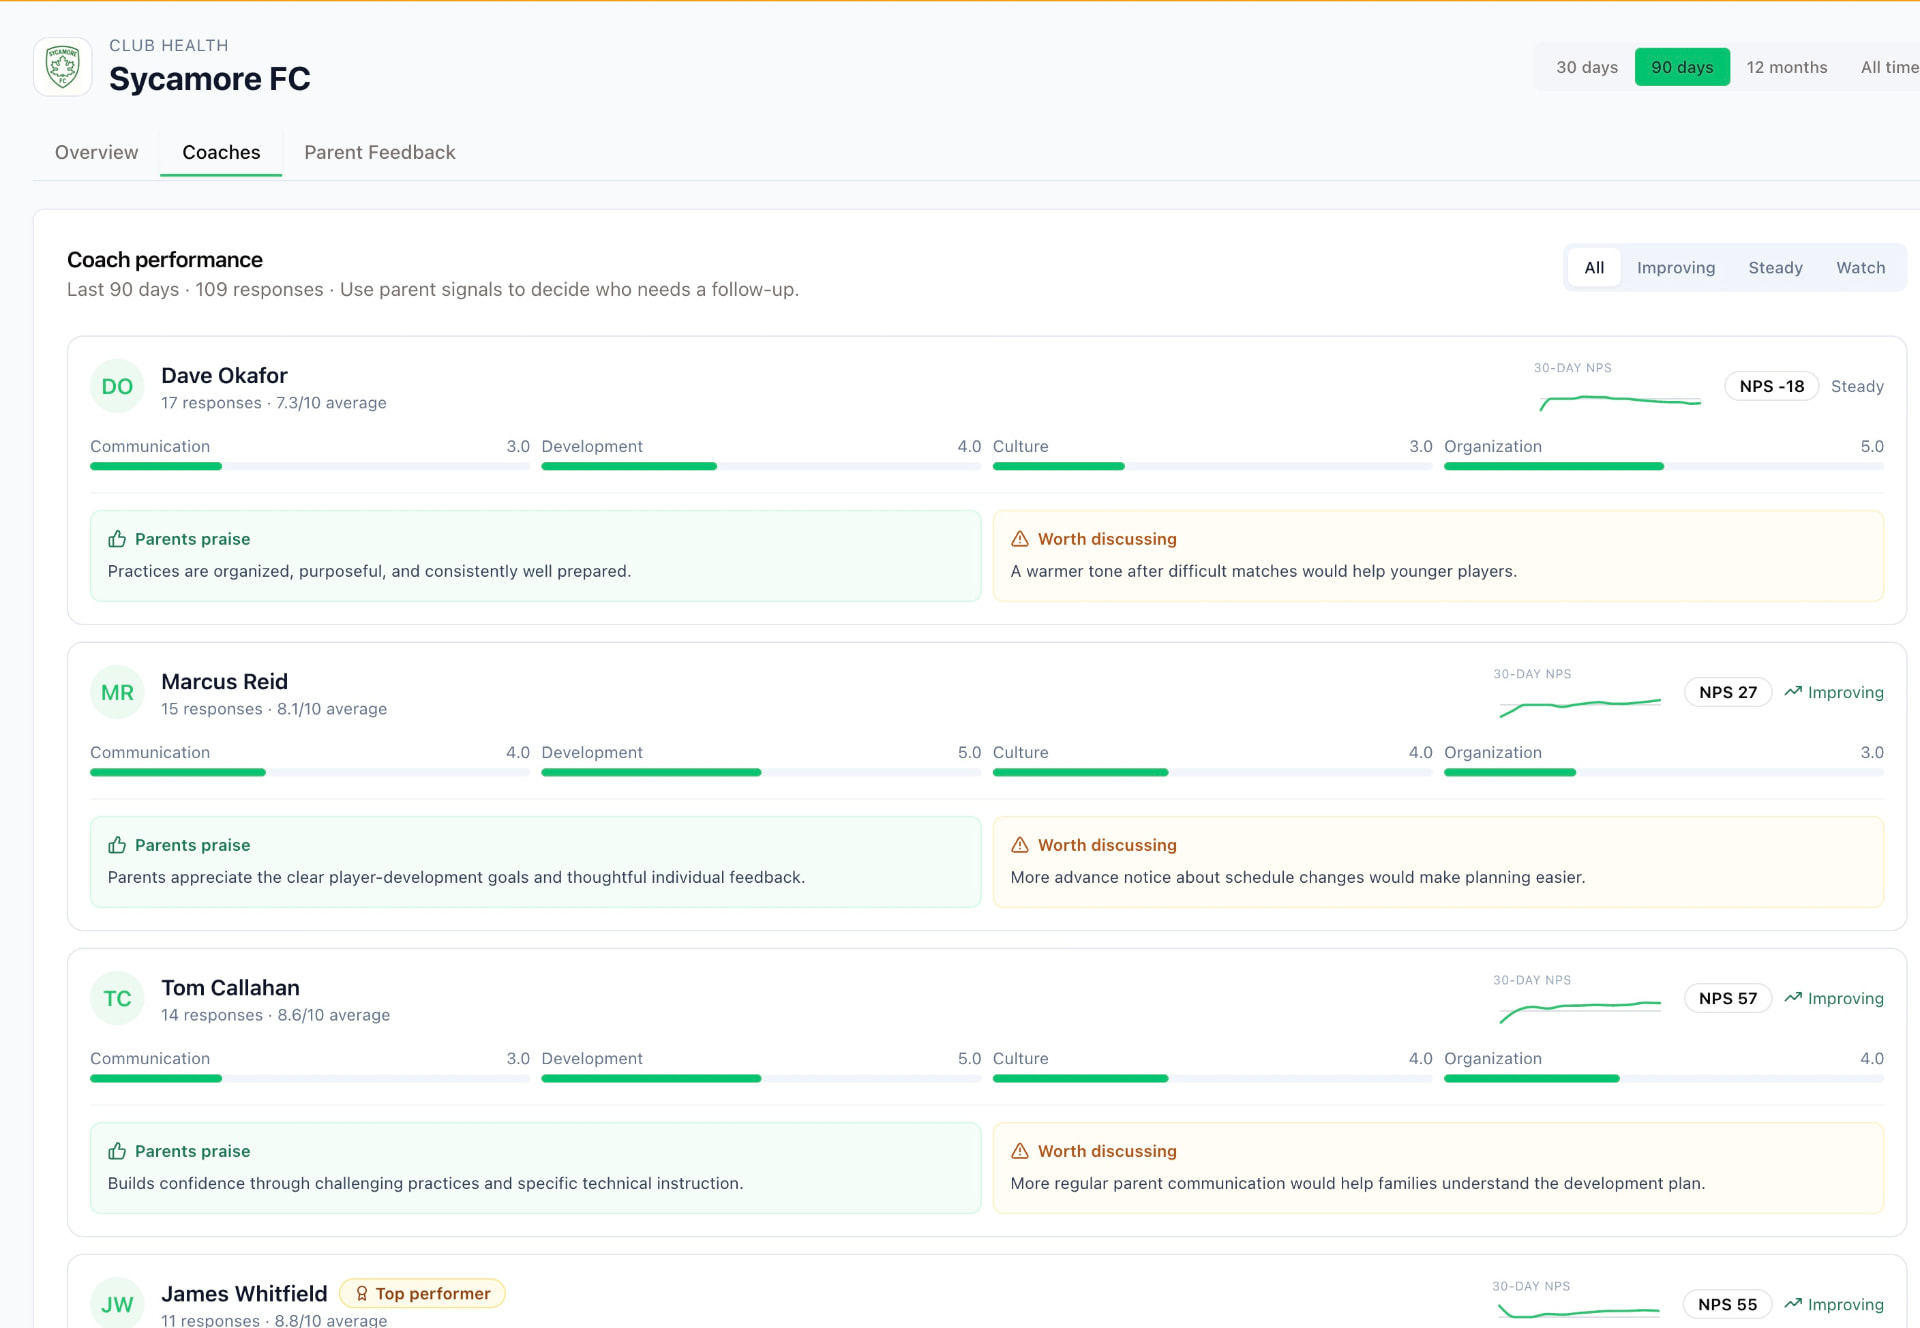Click Dave Okafor's 30-day NPS sparkline
The width and height of the screenshot is (1920, 1328).
click(1620, 401)
